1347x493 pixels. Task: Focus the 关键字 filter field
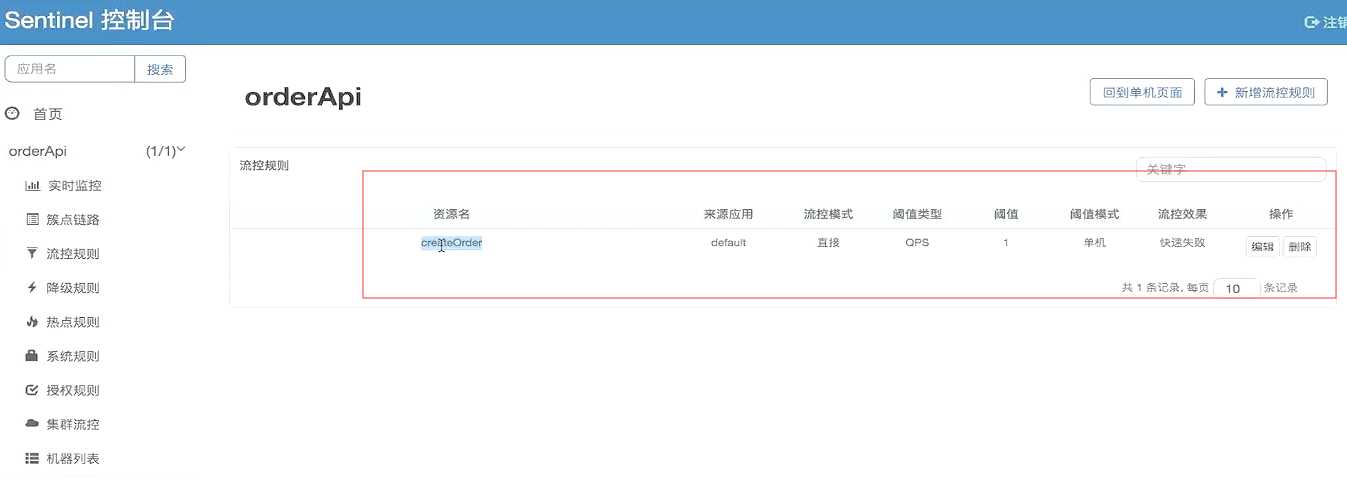pyautogui.click(x=1231, y=170)
